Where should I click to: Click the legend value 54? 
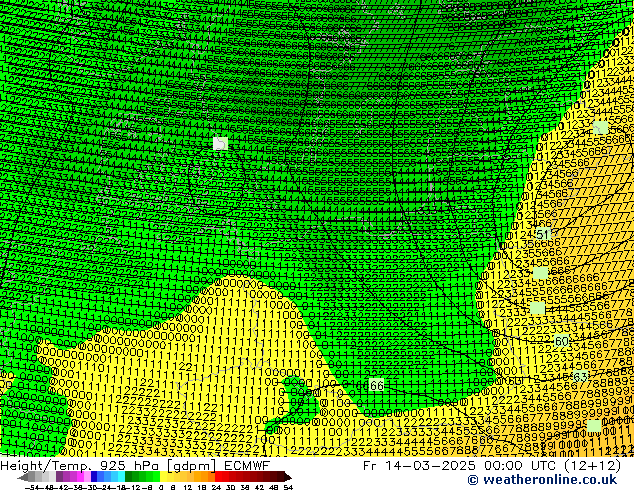tap(288, 488)
